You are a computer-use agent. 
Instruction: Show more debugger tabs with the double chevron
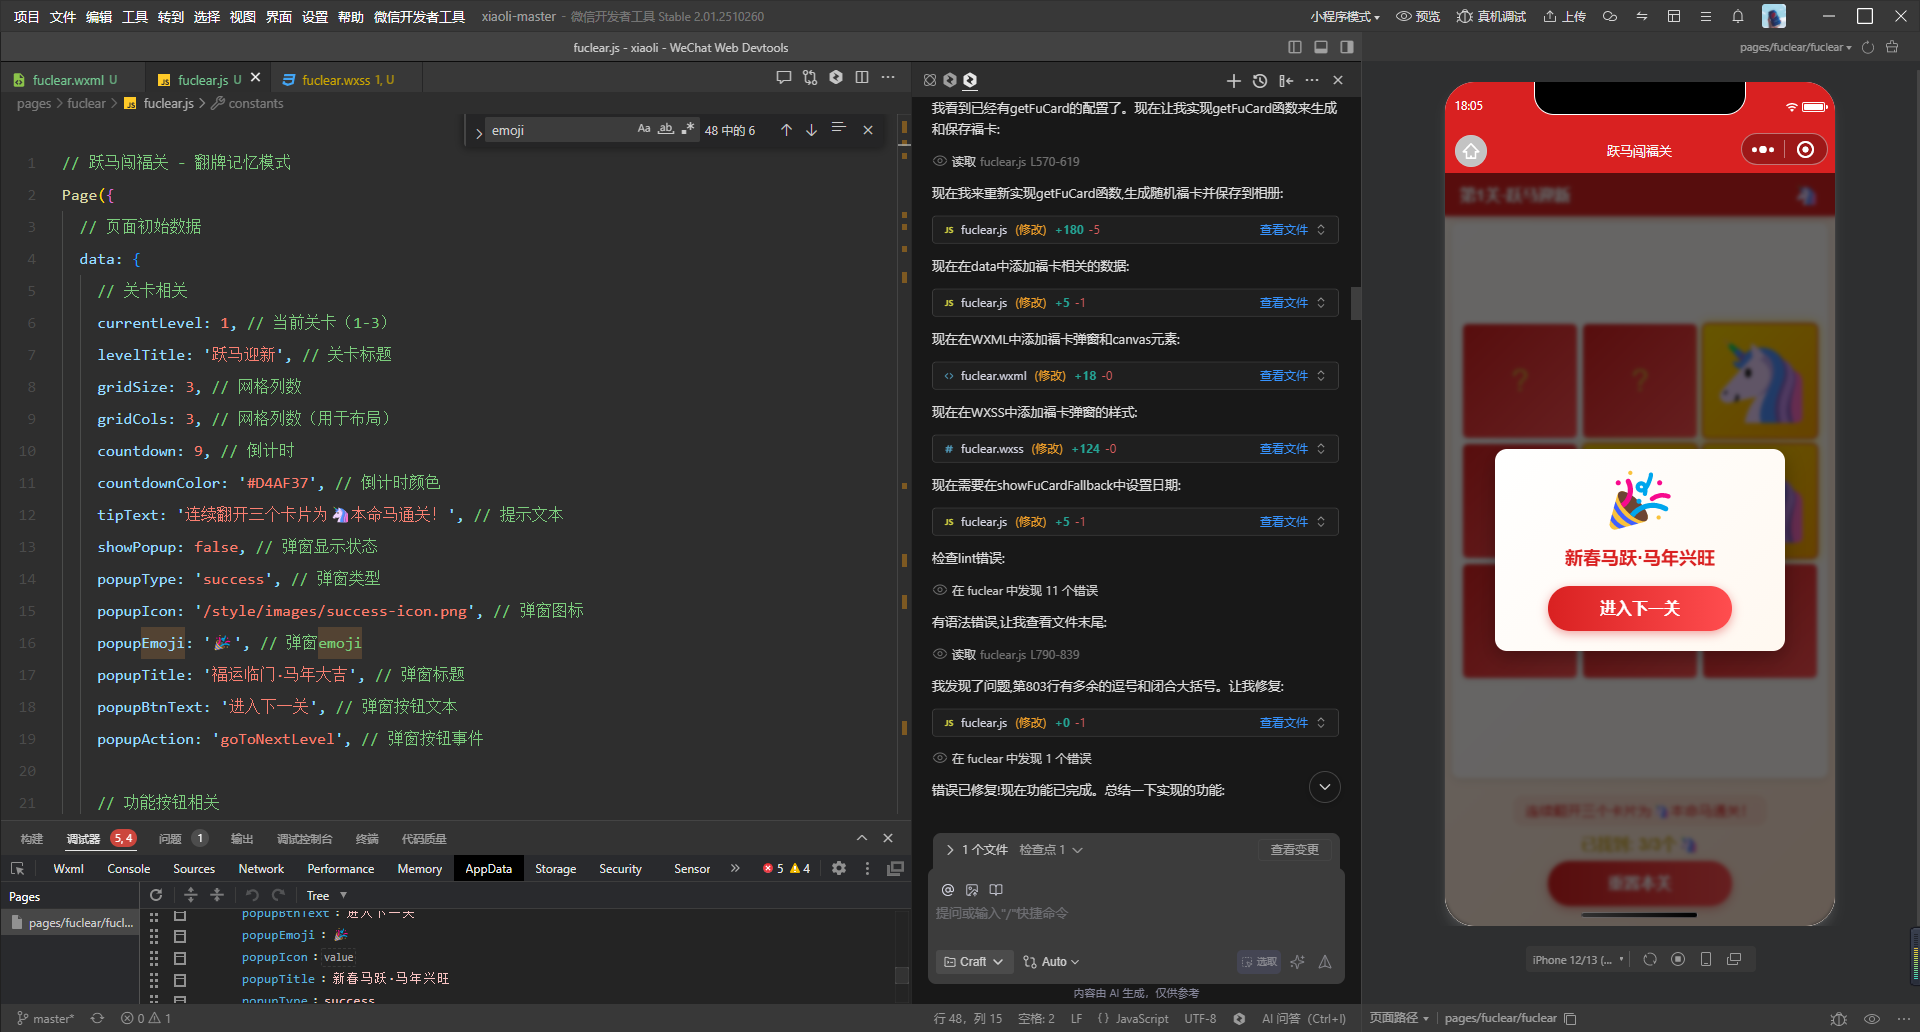point(735,868)
